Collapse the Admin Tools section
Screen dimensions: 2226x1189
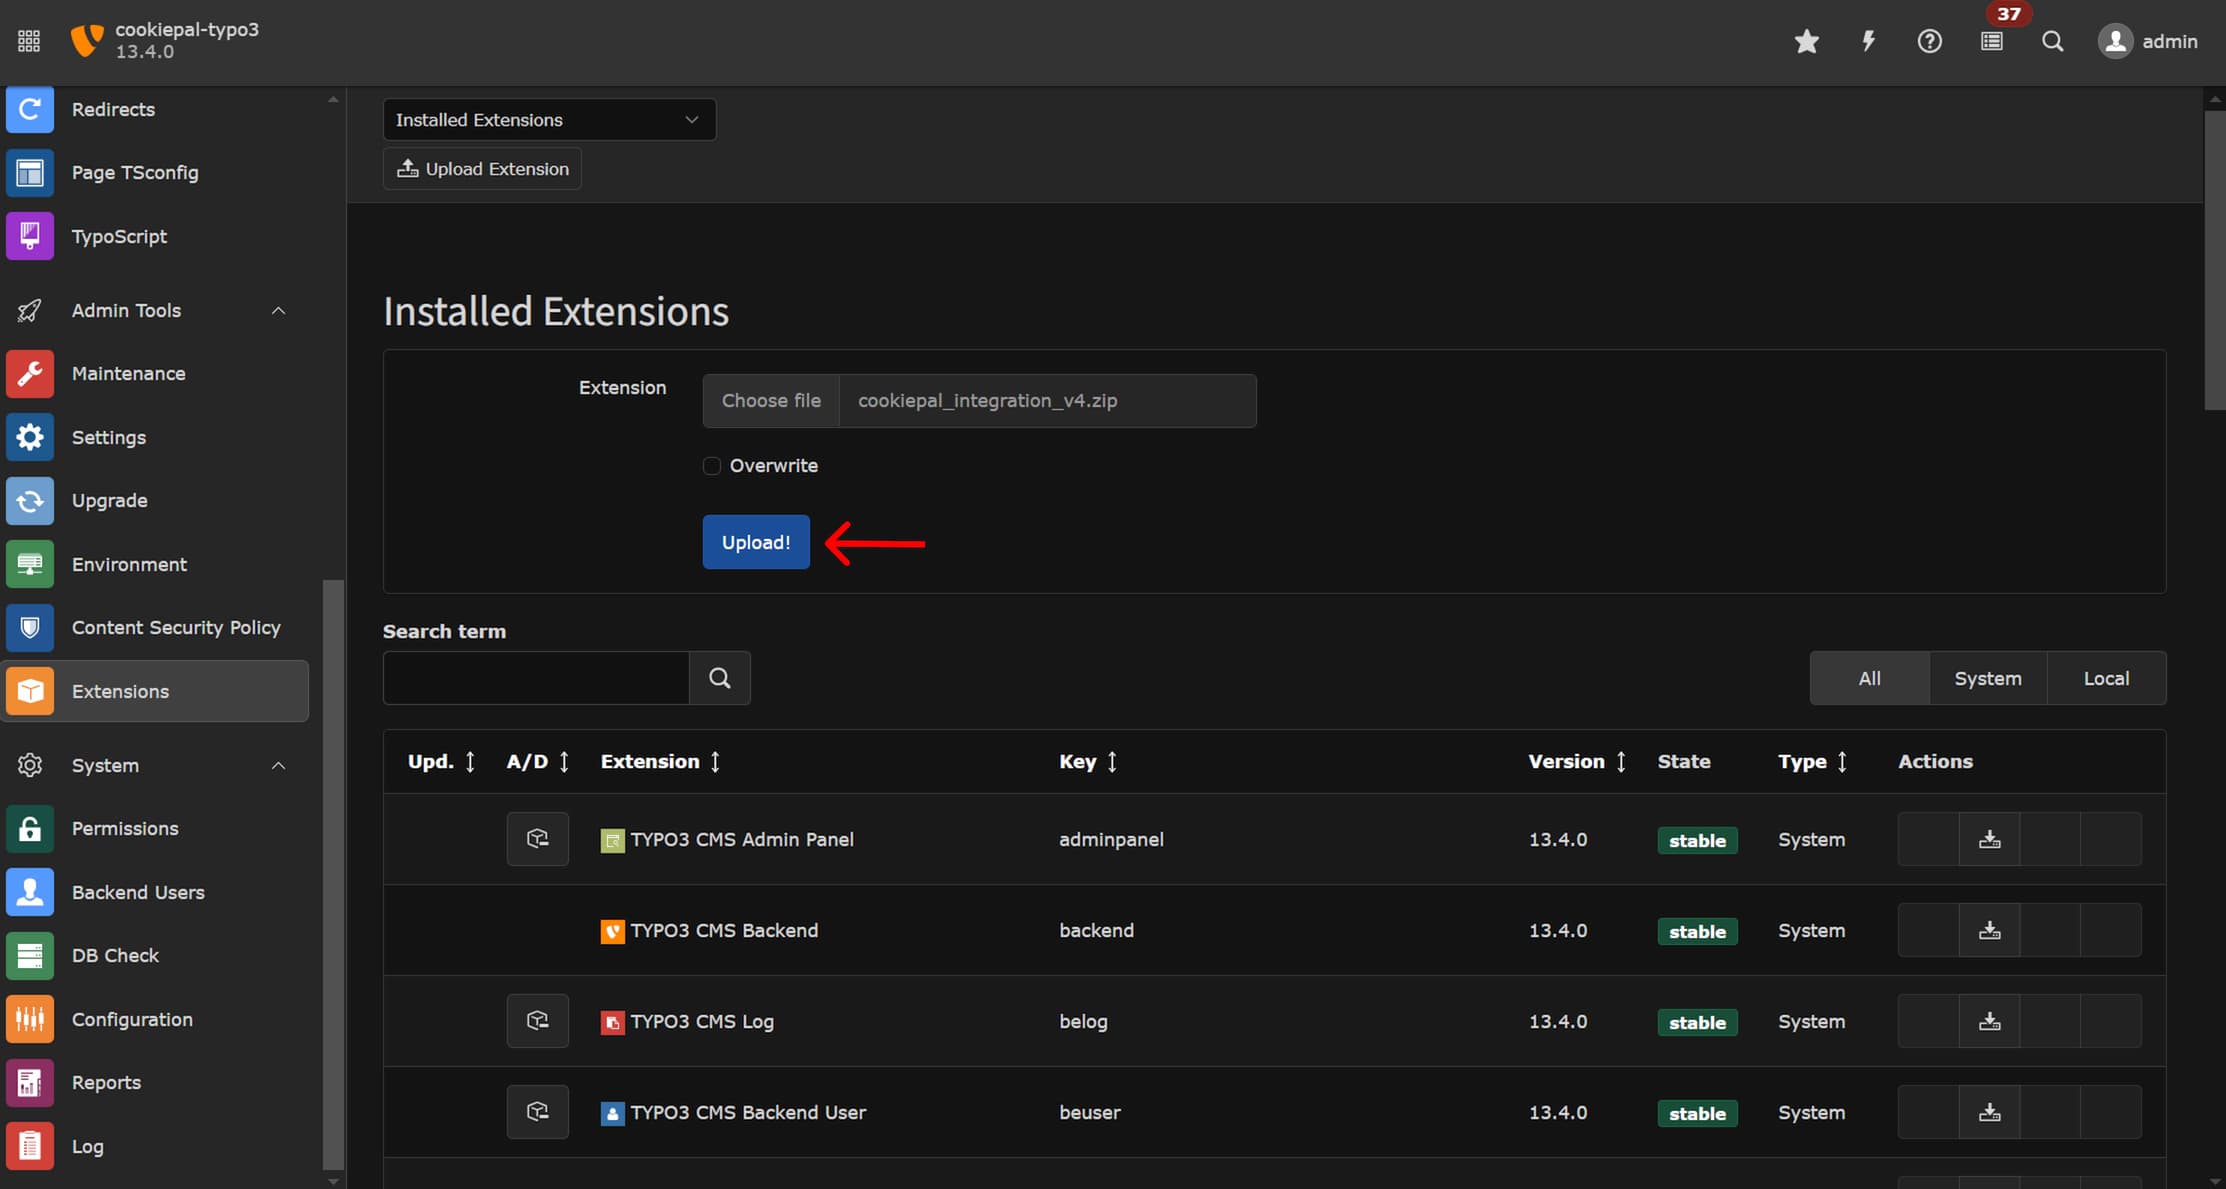pyautogui.click(x=278, y=311)
